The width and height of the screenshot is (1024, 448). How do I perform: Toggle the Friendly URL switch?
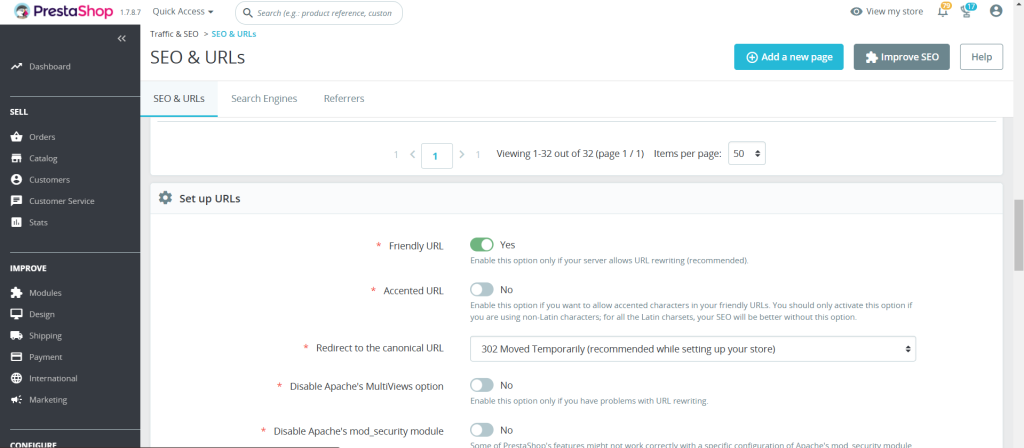(x=482, y=245)
